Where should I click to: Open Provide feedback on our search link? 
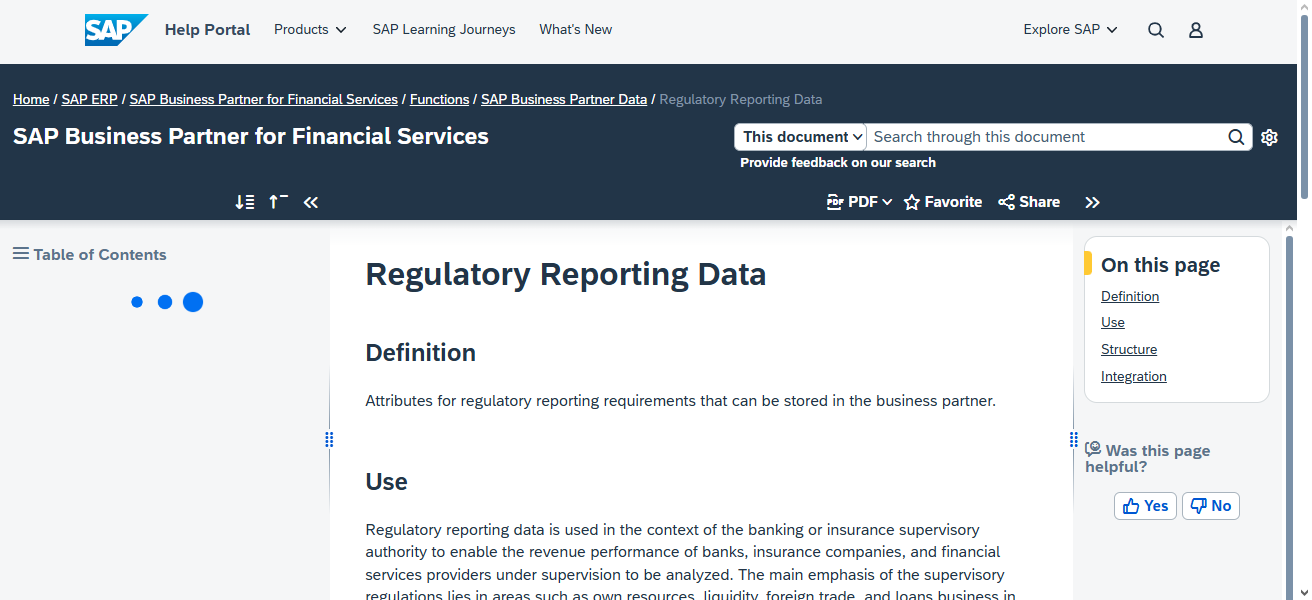click(x=837, y=162)
